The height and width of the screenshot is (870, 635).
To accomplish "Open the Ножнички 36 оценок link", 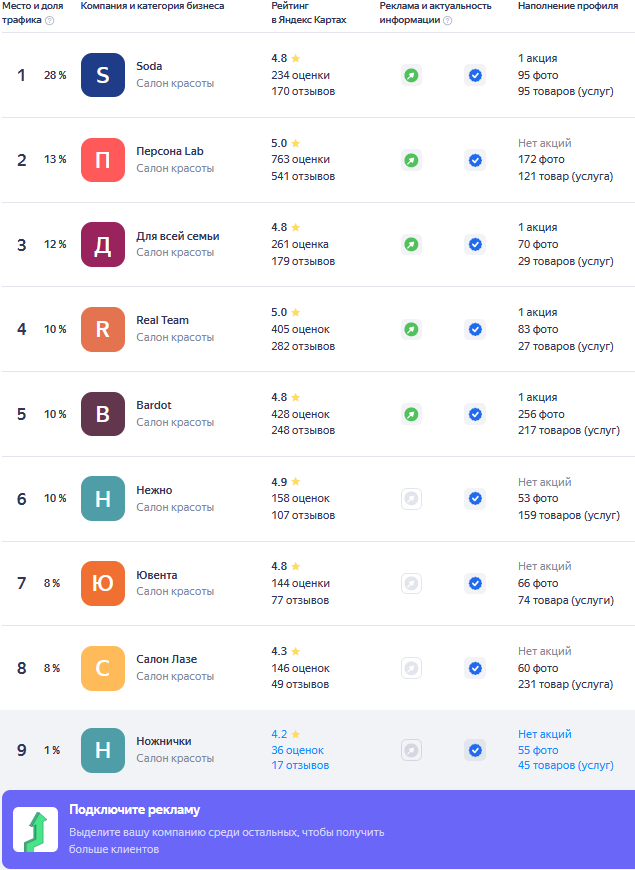I will coord(297,750).
